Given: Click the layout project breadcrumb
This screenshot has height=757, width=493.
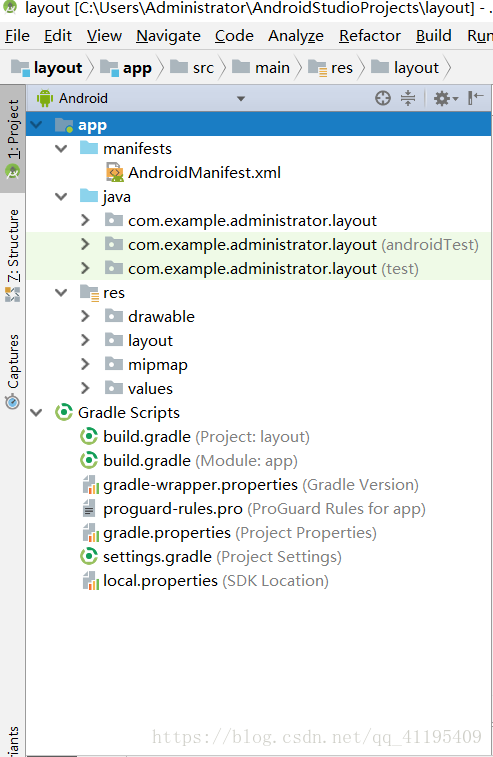Looking at the screenshot, I should [x=47, y=68].
